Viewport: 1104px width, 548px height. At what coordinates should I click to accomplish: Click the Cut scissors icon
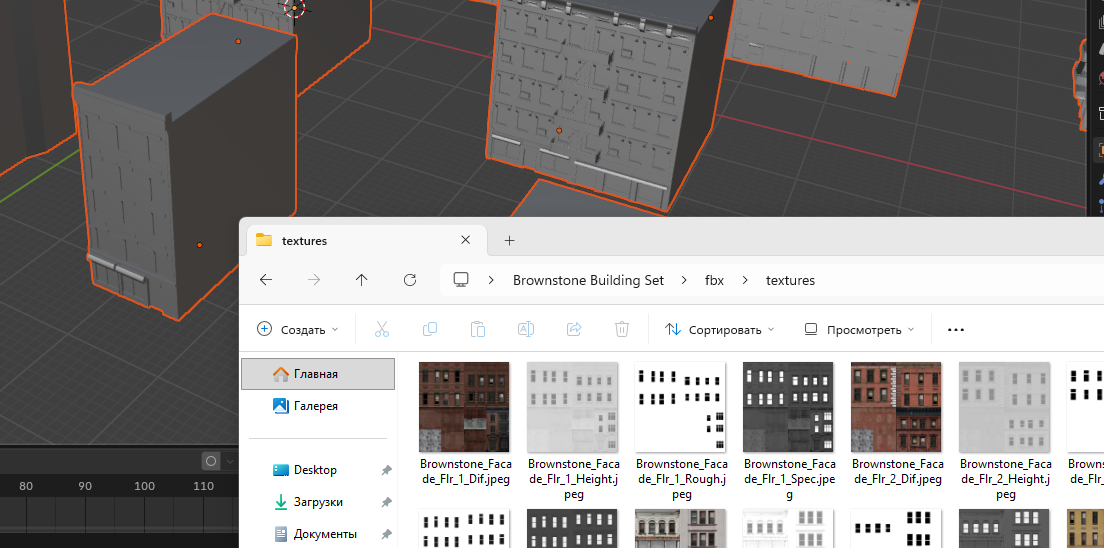(x=382, y=329)
